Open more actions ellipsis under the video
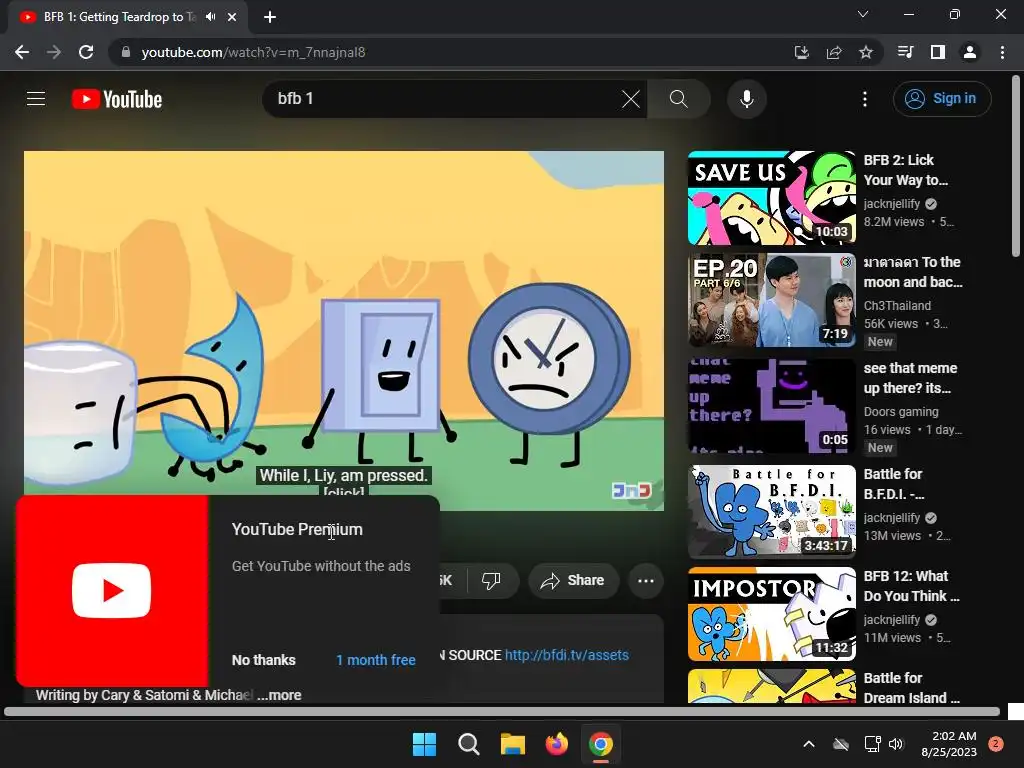This screenshot has height=768, width=1024. [x=646, y=581]
